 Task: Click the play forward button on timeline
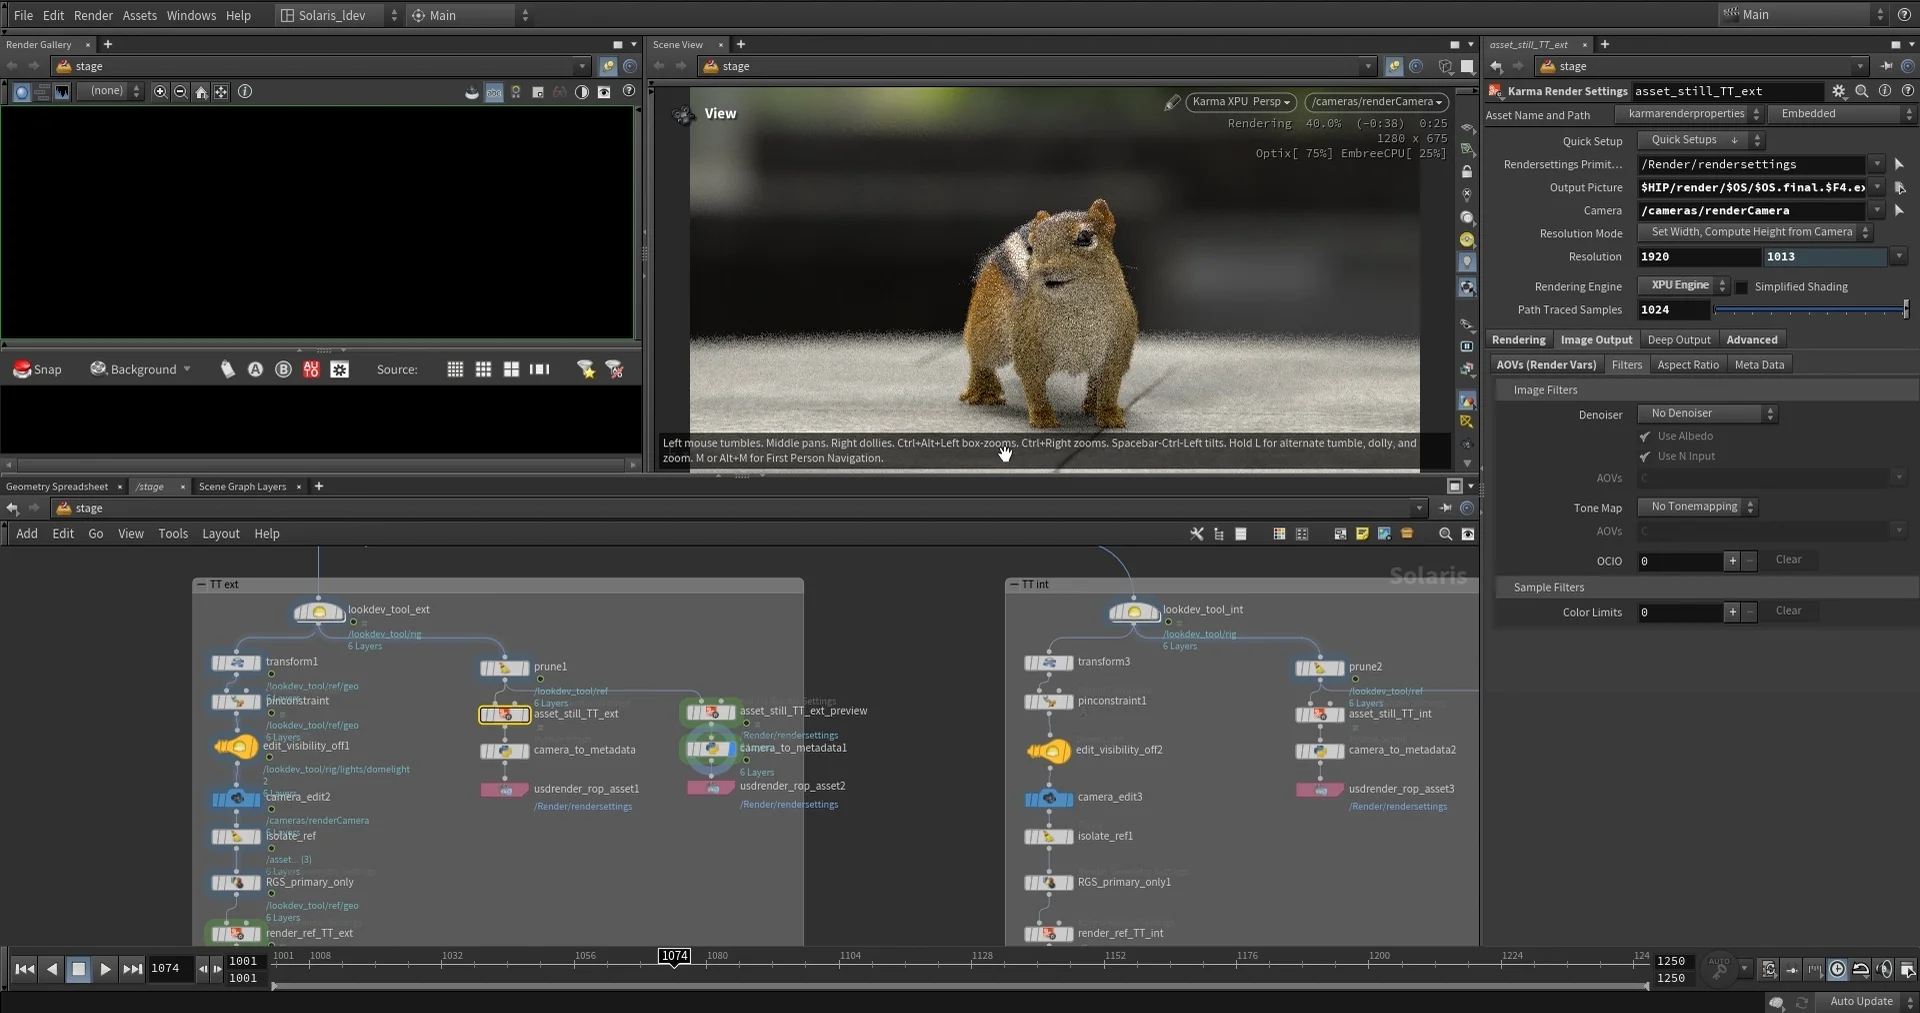pyautogui.click(x=105, y=968)
